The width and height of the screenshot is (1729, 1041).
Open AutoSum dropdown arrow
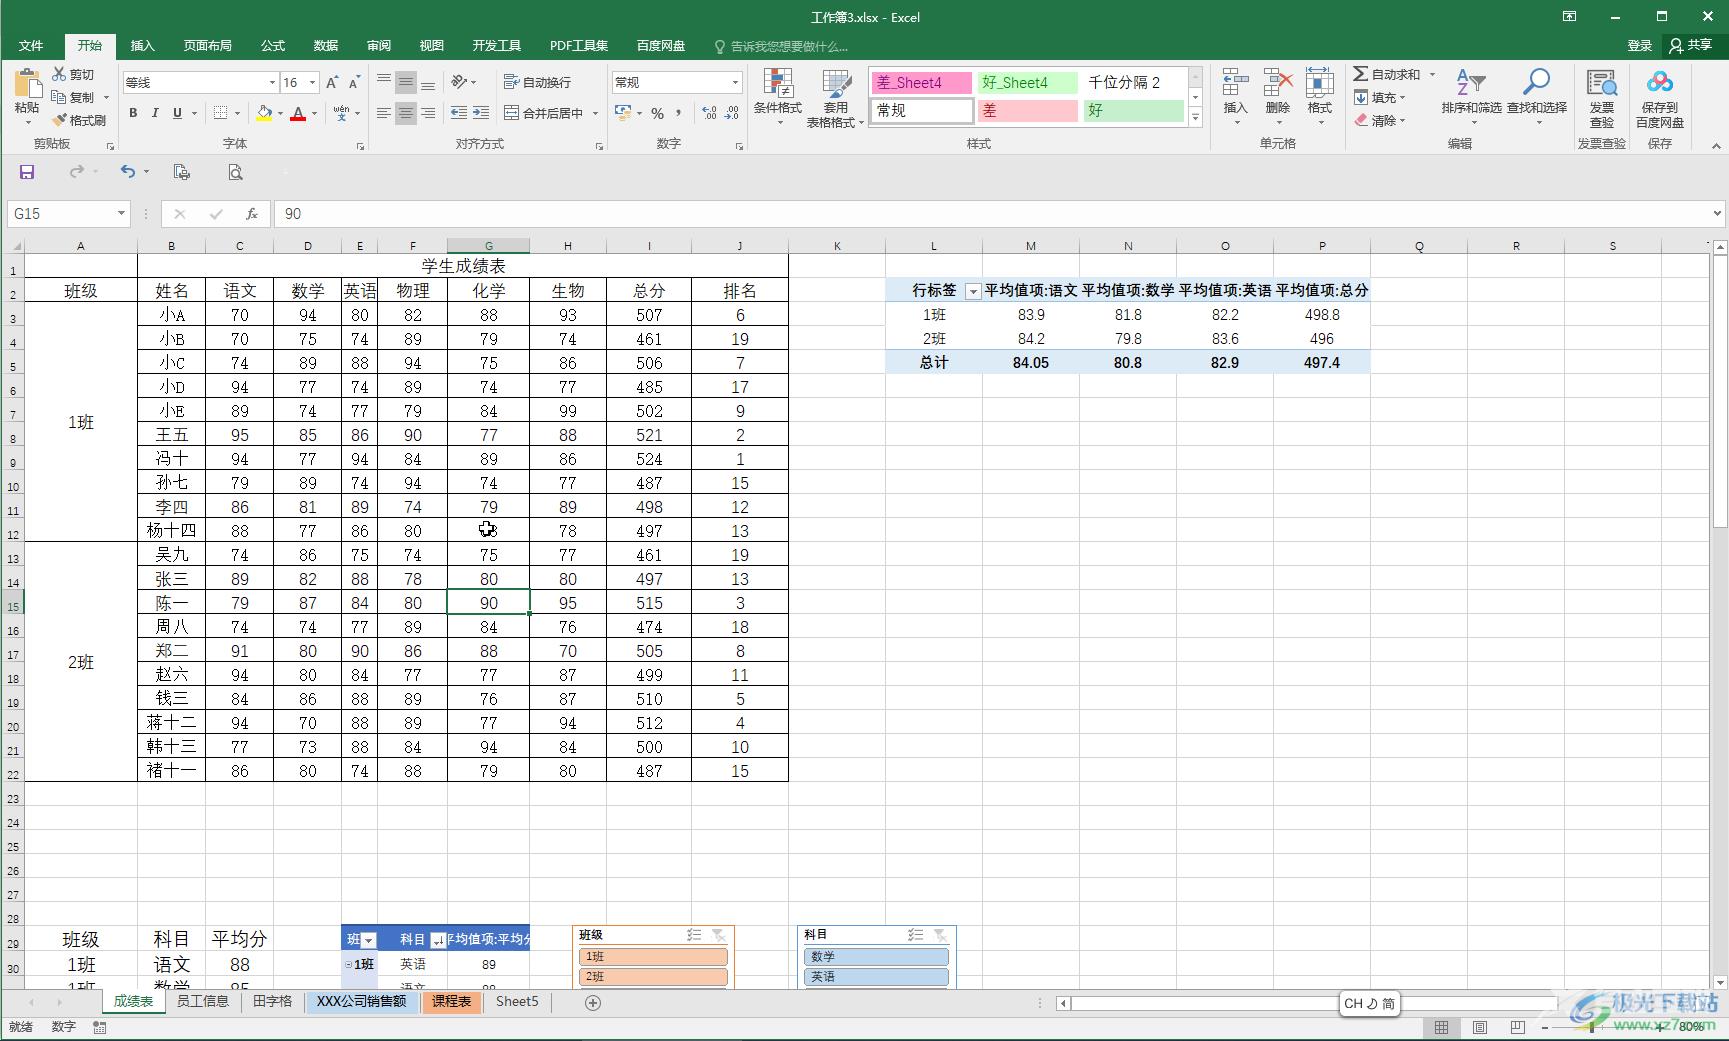pos(1432,75)
